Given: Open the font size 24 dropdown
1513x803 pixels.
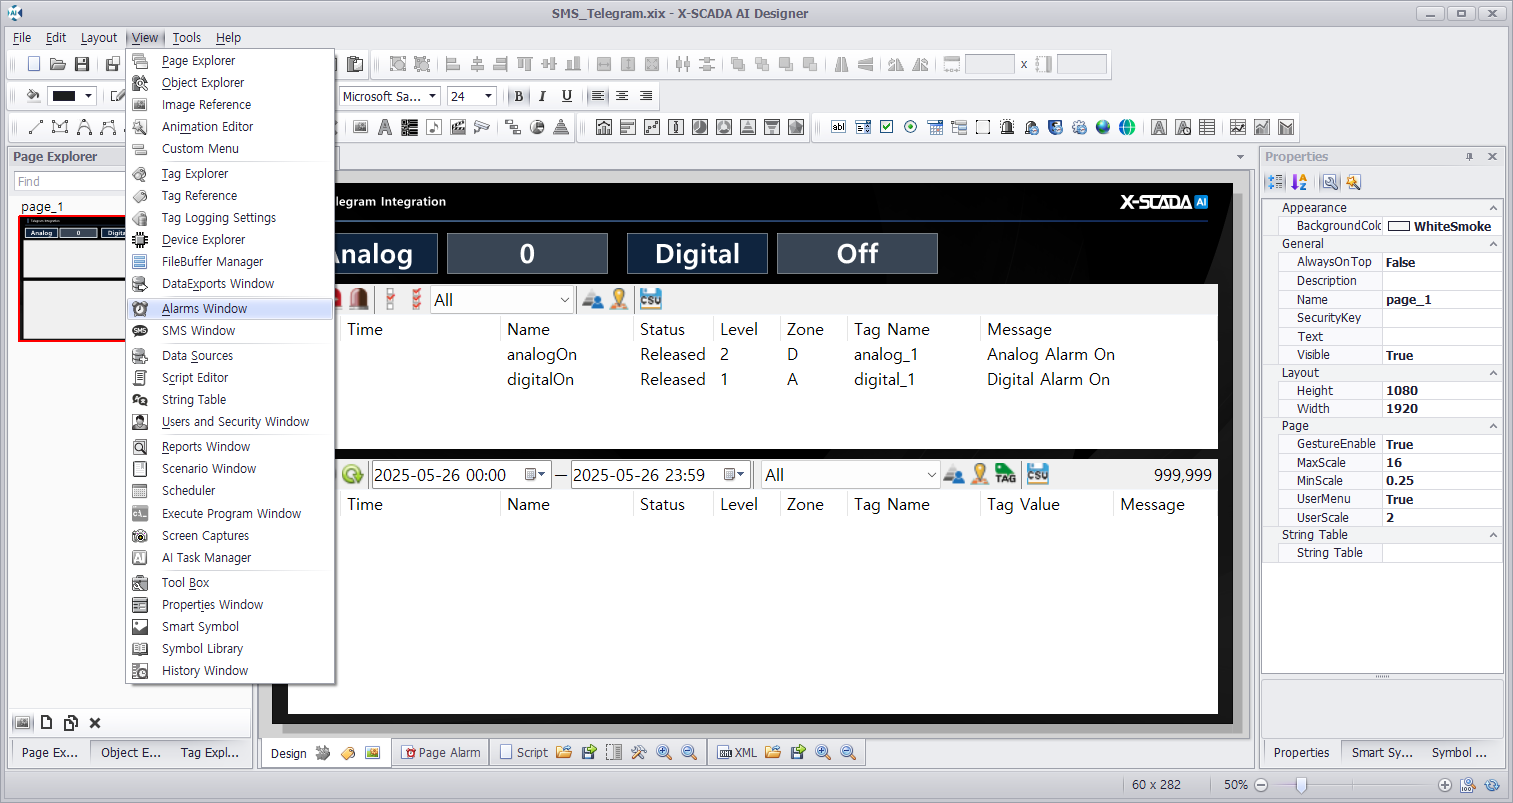Looking at the screenshot, I should click(488, 96).
